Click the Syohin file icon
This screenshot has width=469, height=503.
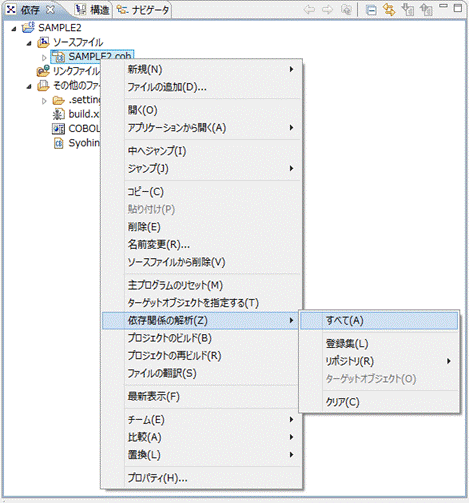pyautogui.click(x=59, y=143)
